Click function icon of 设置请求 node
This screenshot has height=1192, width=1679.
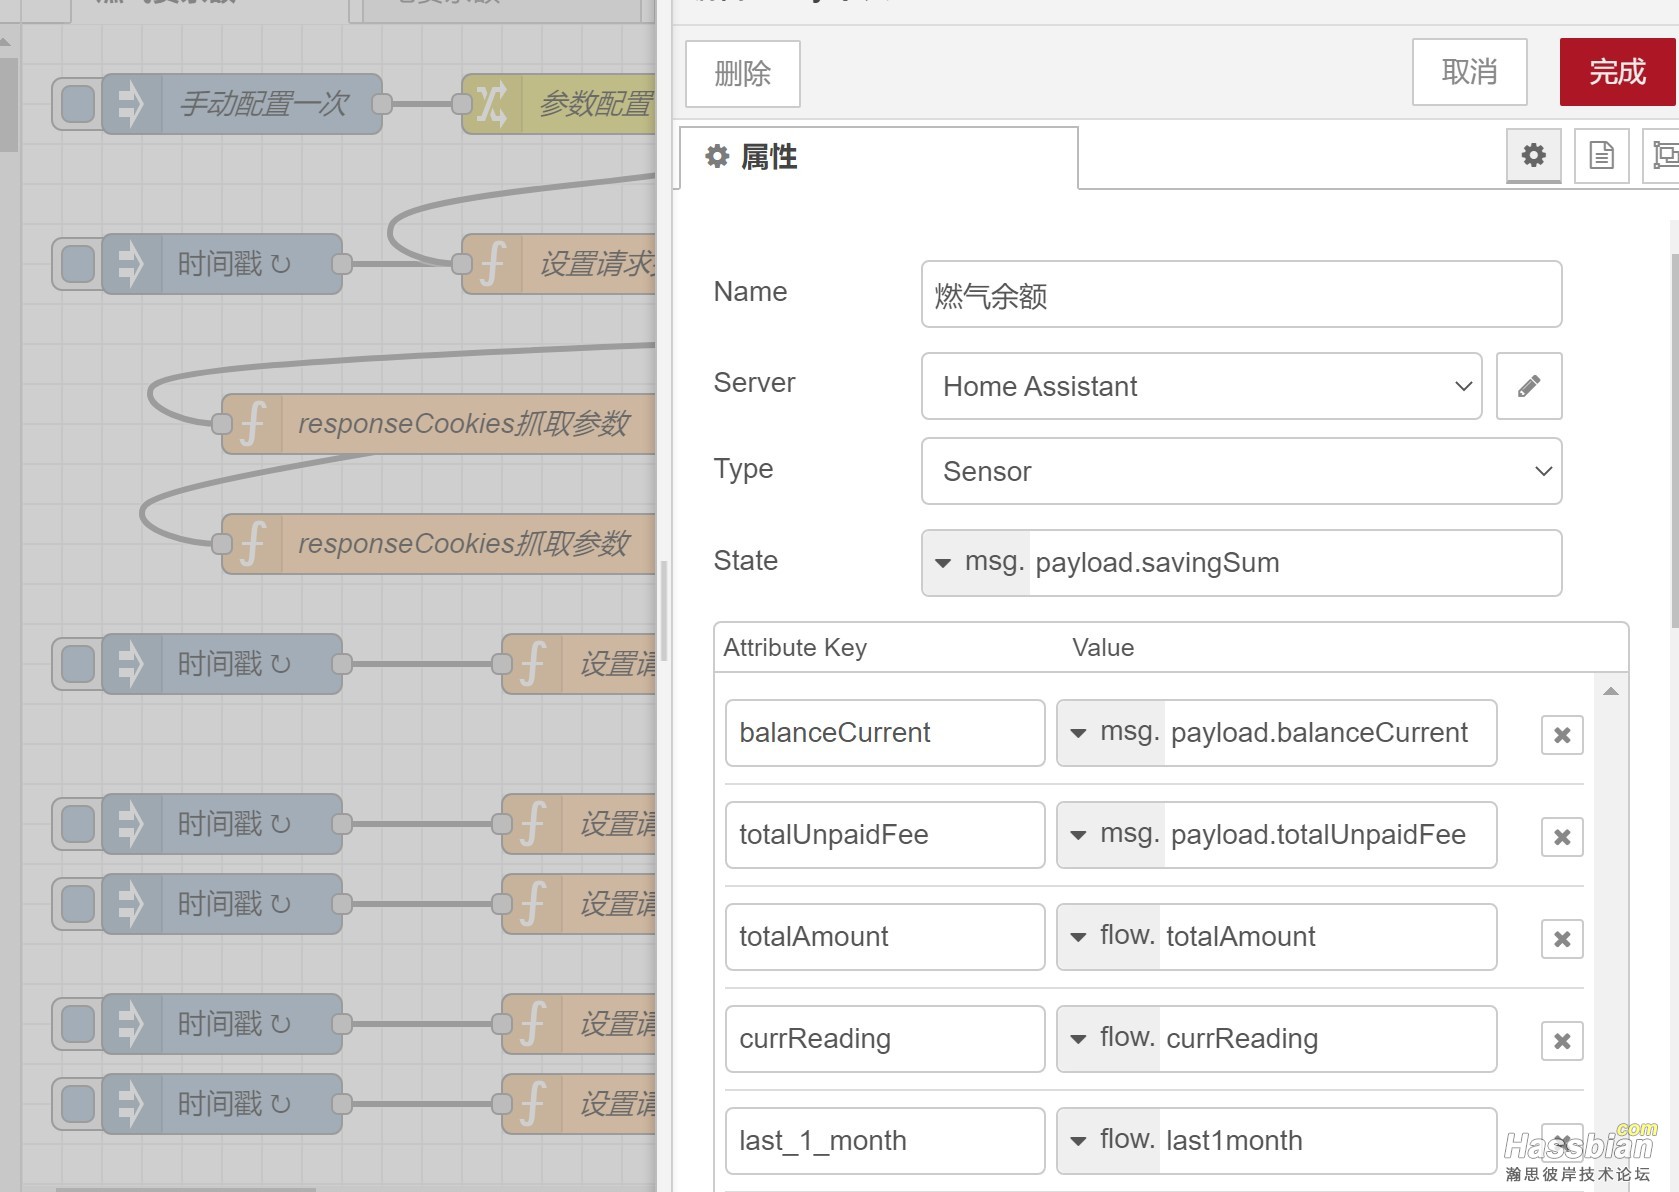(x=492, y=264)
